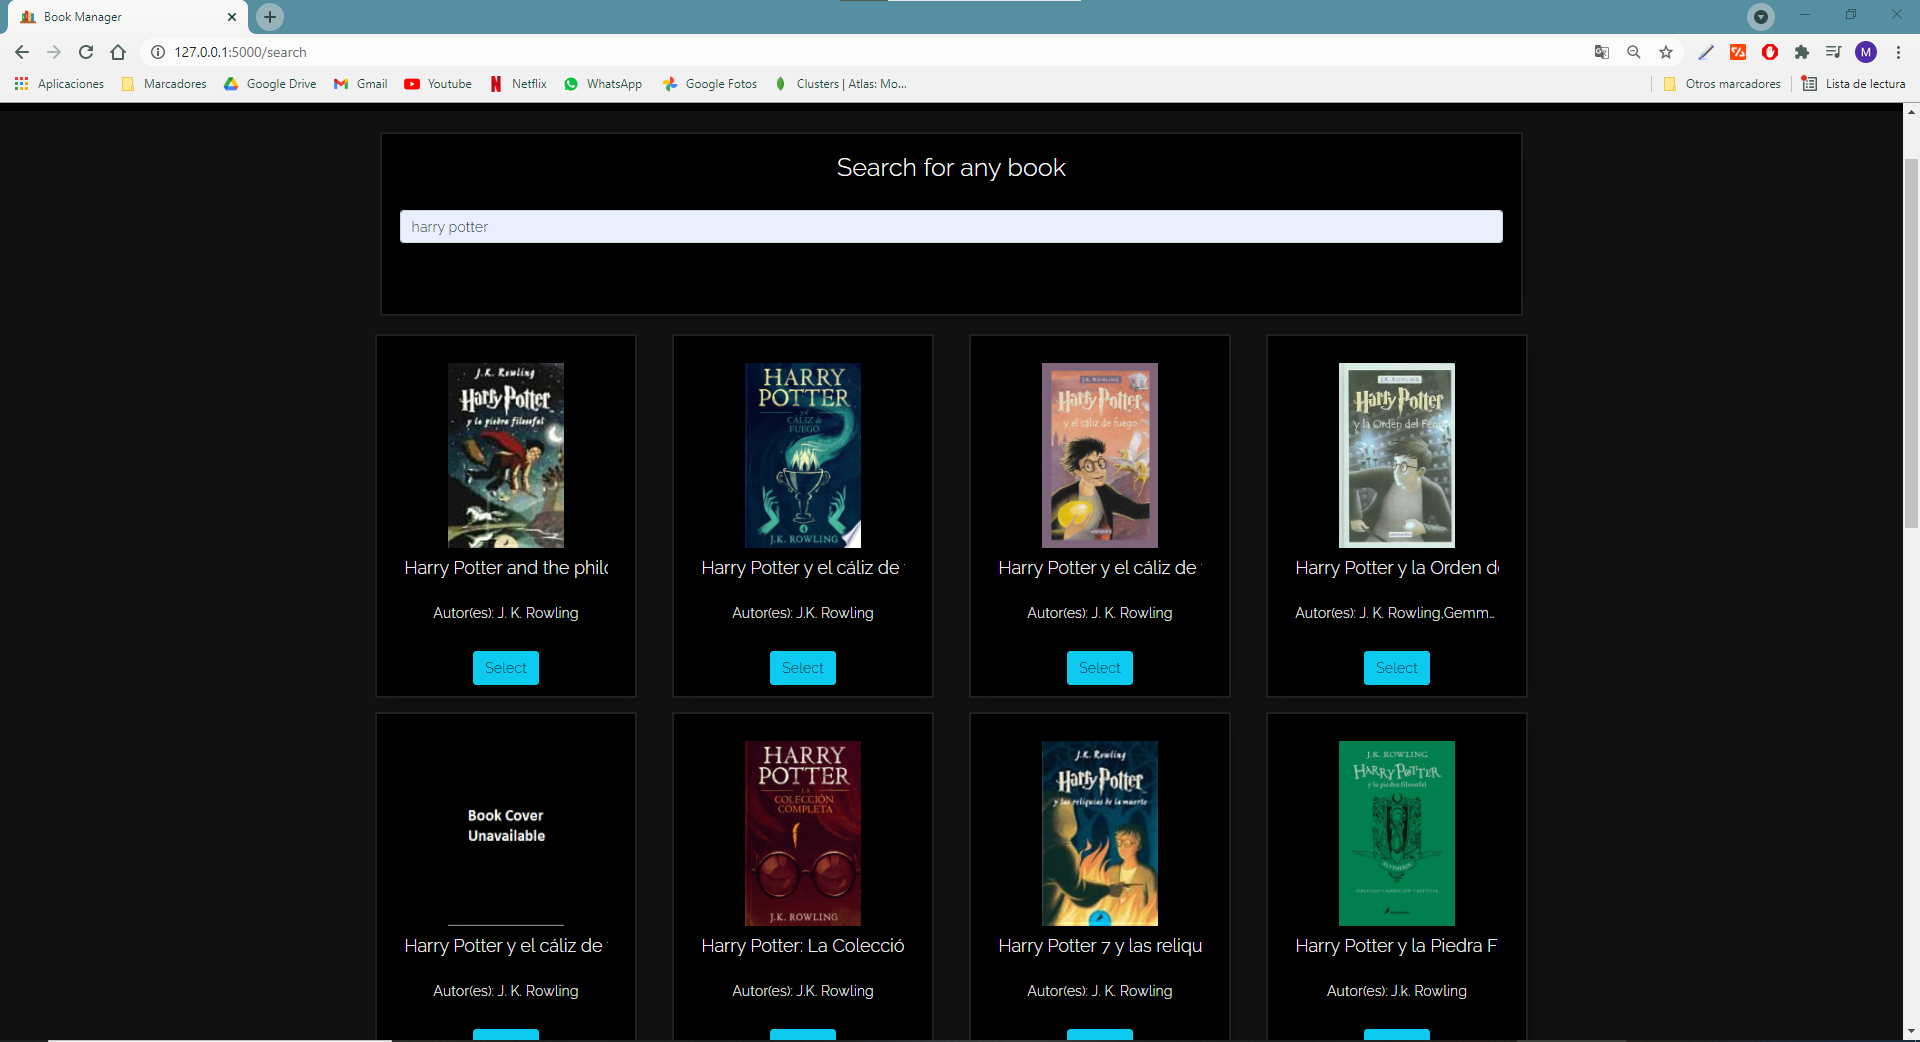1920x1042 pixels.
Task: Click the page vertical scrollbar
Action: point(1911,343)
